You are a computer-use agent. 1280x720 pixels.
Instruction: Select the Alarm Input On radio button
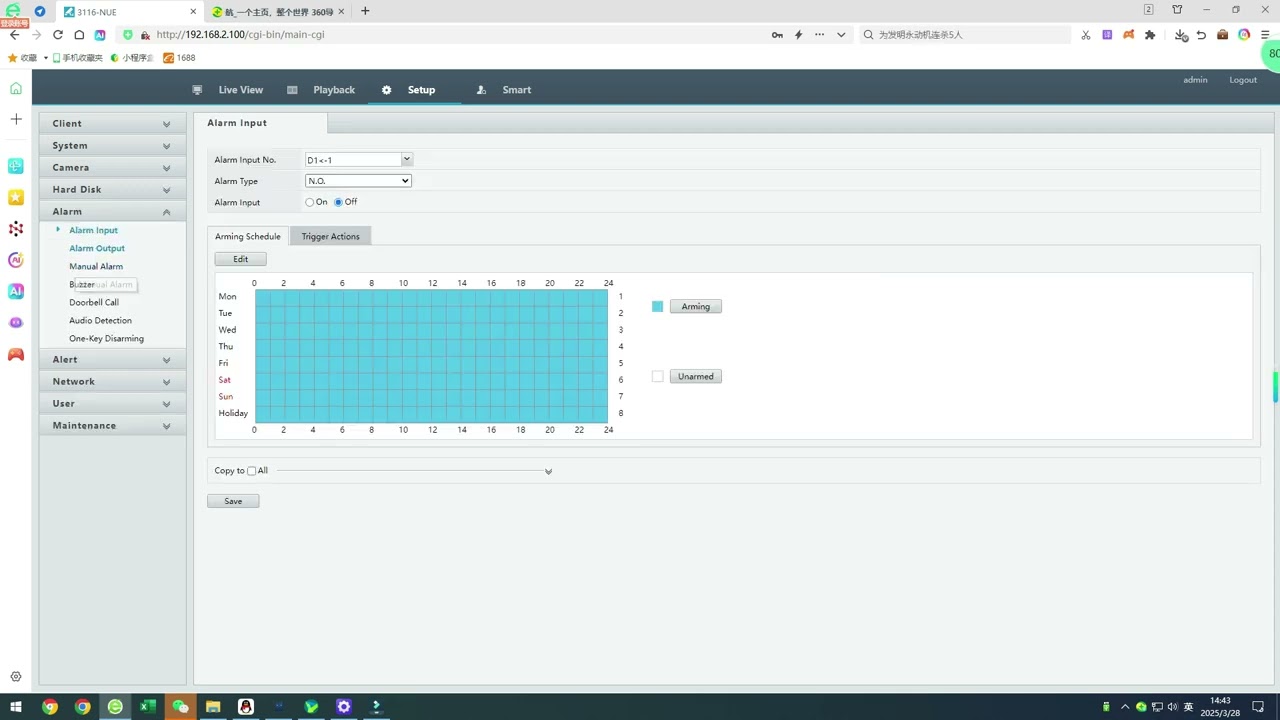(310, 202)
